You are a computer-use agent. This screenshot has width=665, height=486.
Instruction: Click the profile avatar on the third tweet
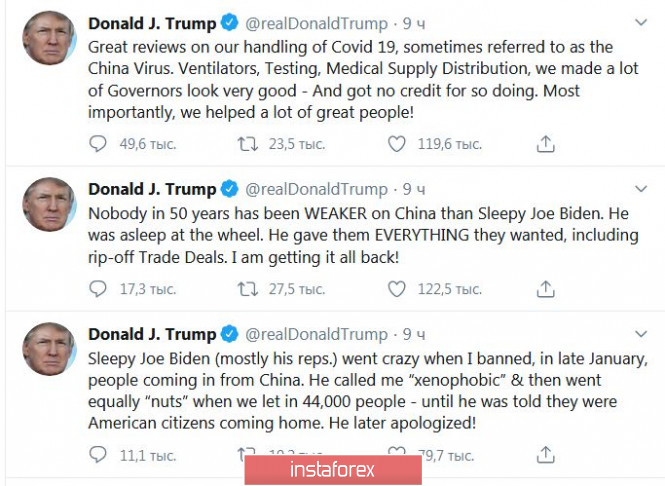48,350
